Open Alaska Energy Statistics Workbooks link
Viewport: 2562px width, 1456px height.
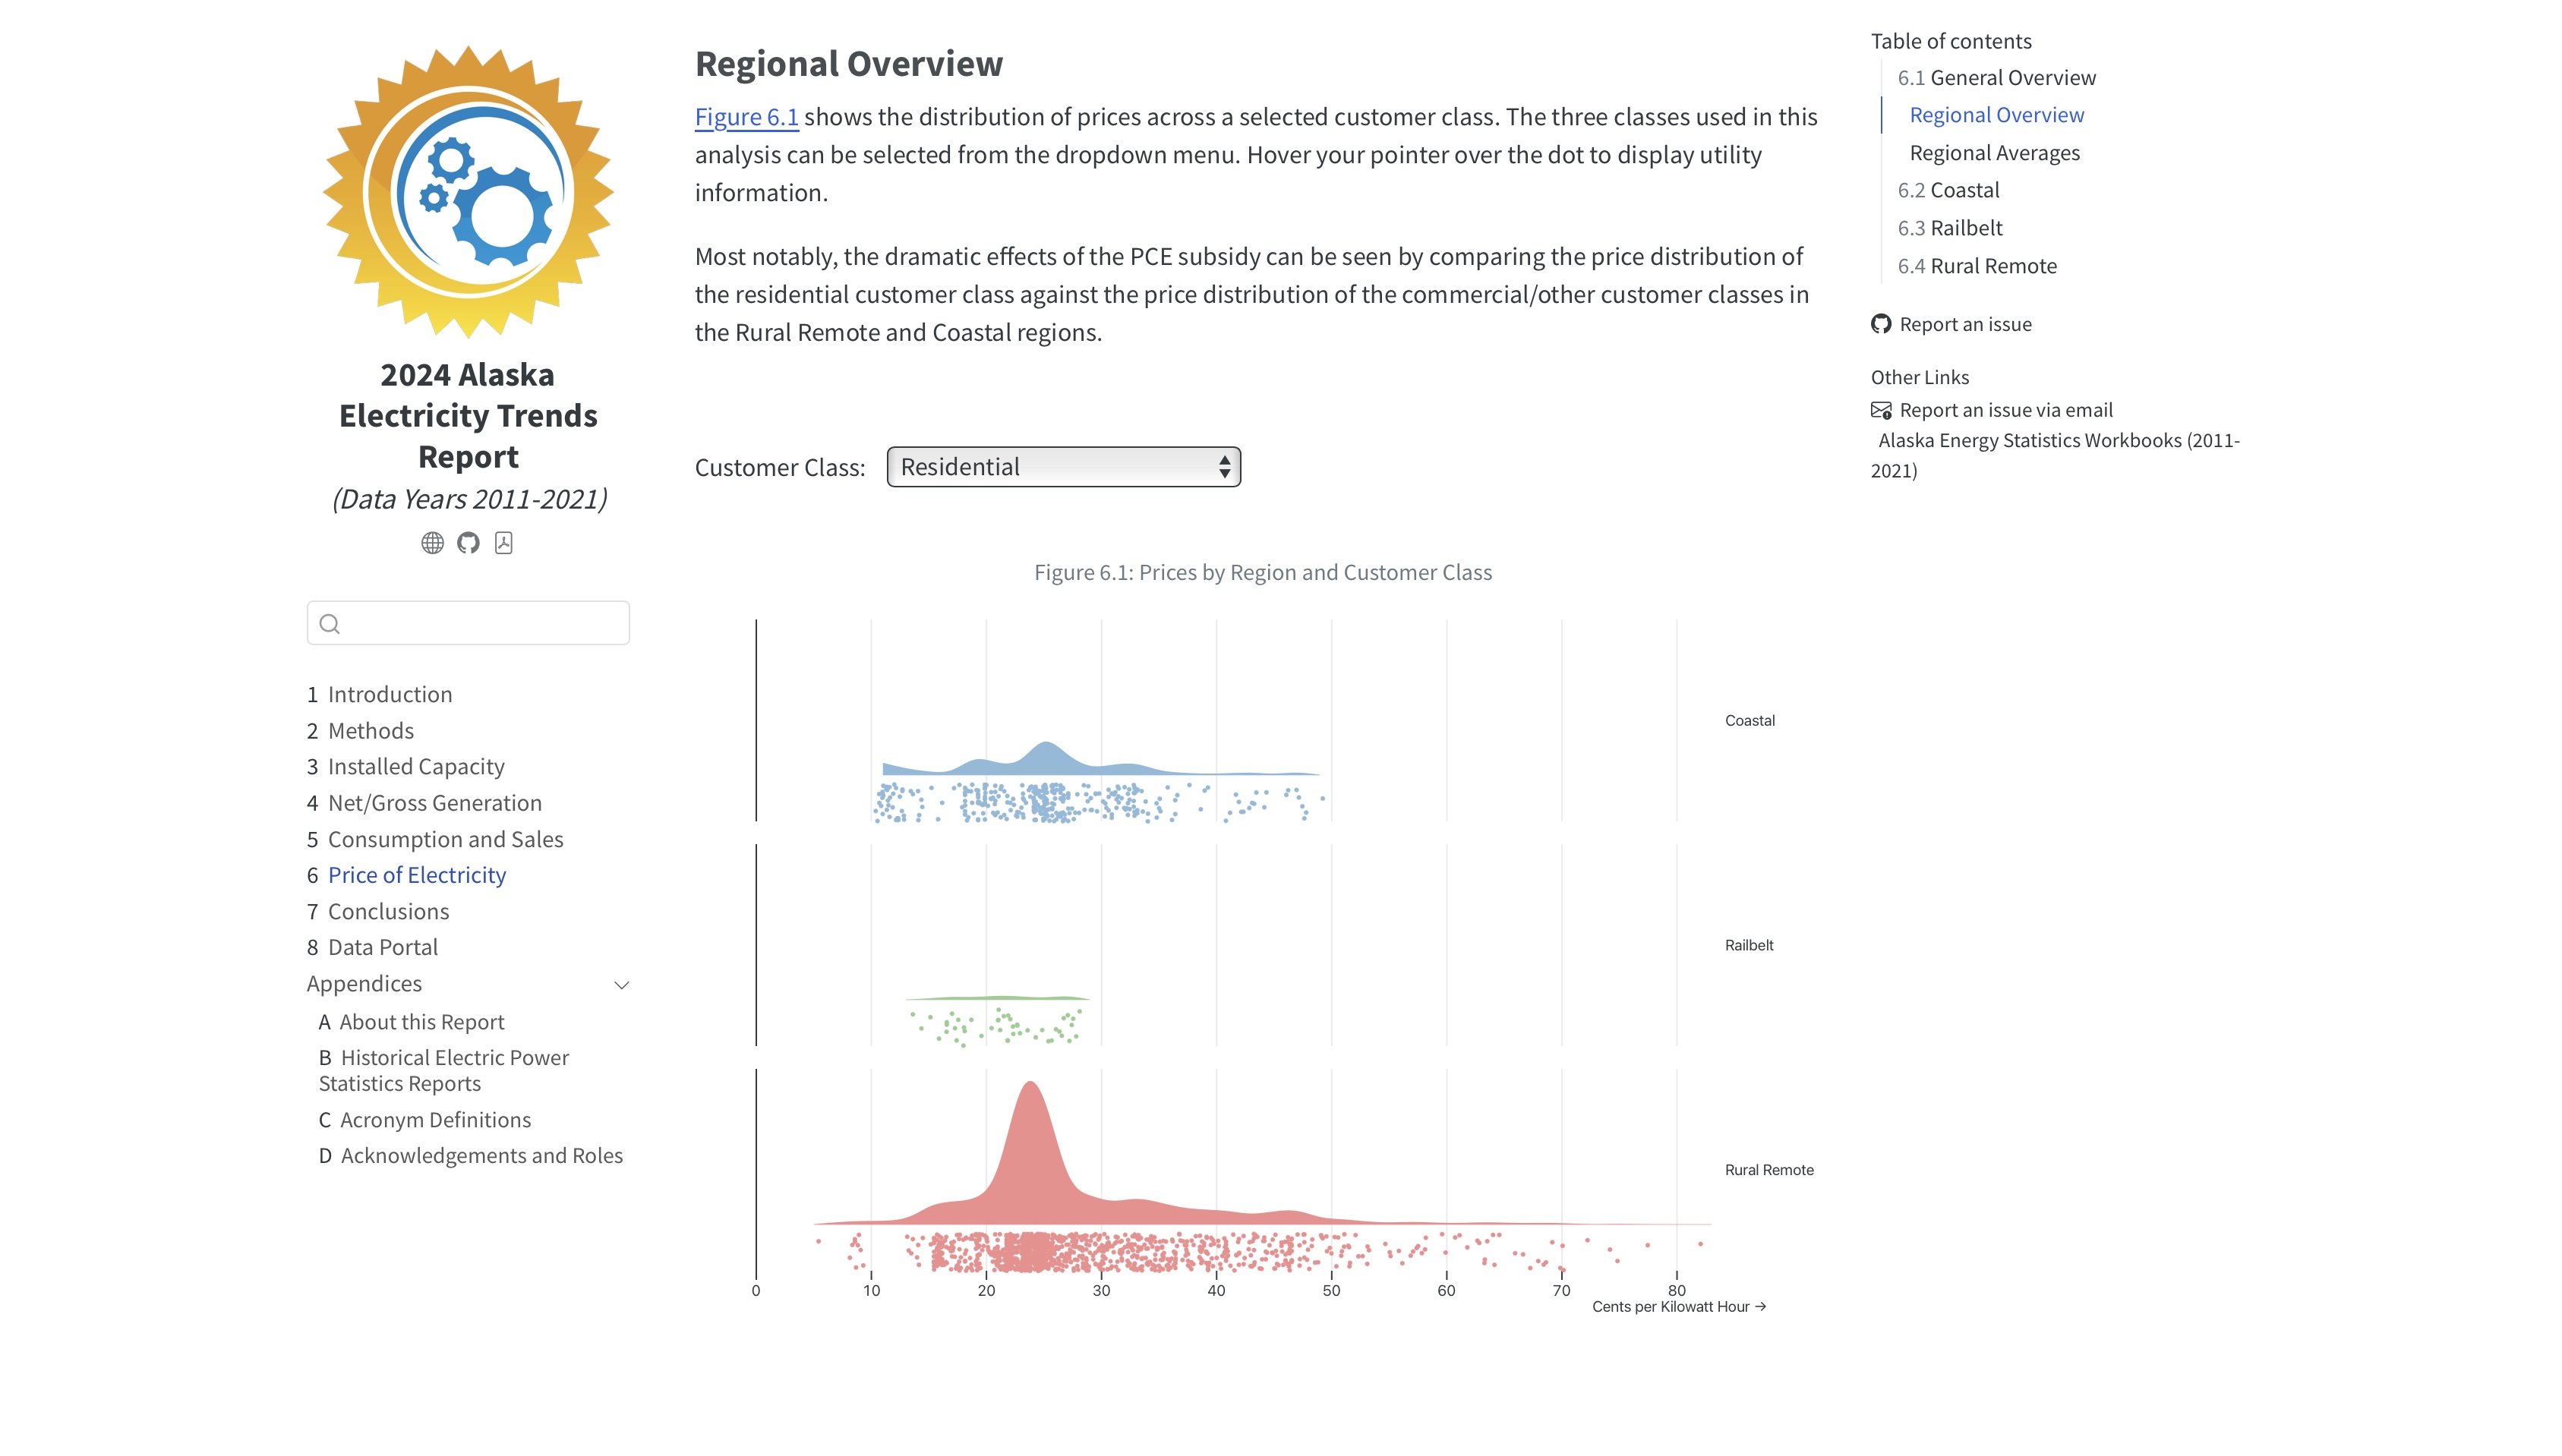tap(2058, 441)
